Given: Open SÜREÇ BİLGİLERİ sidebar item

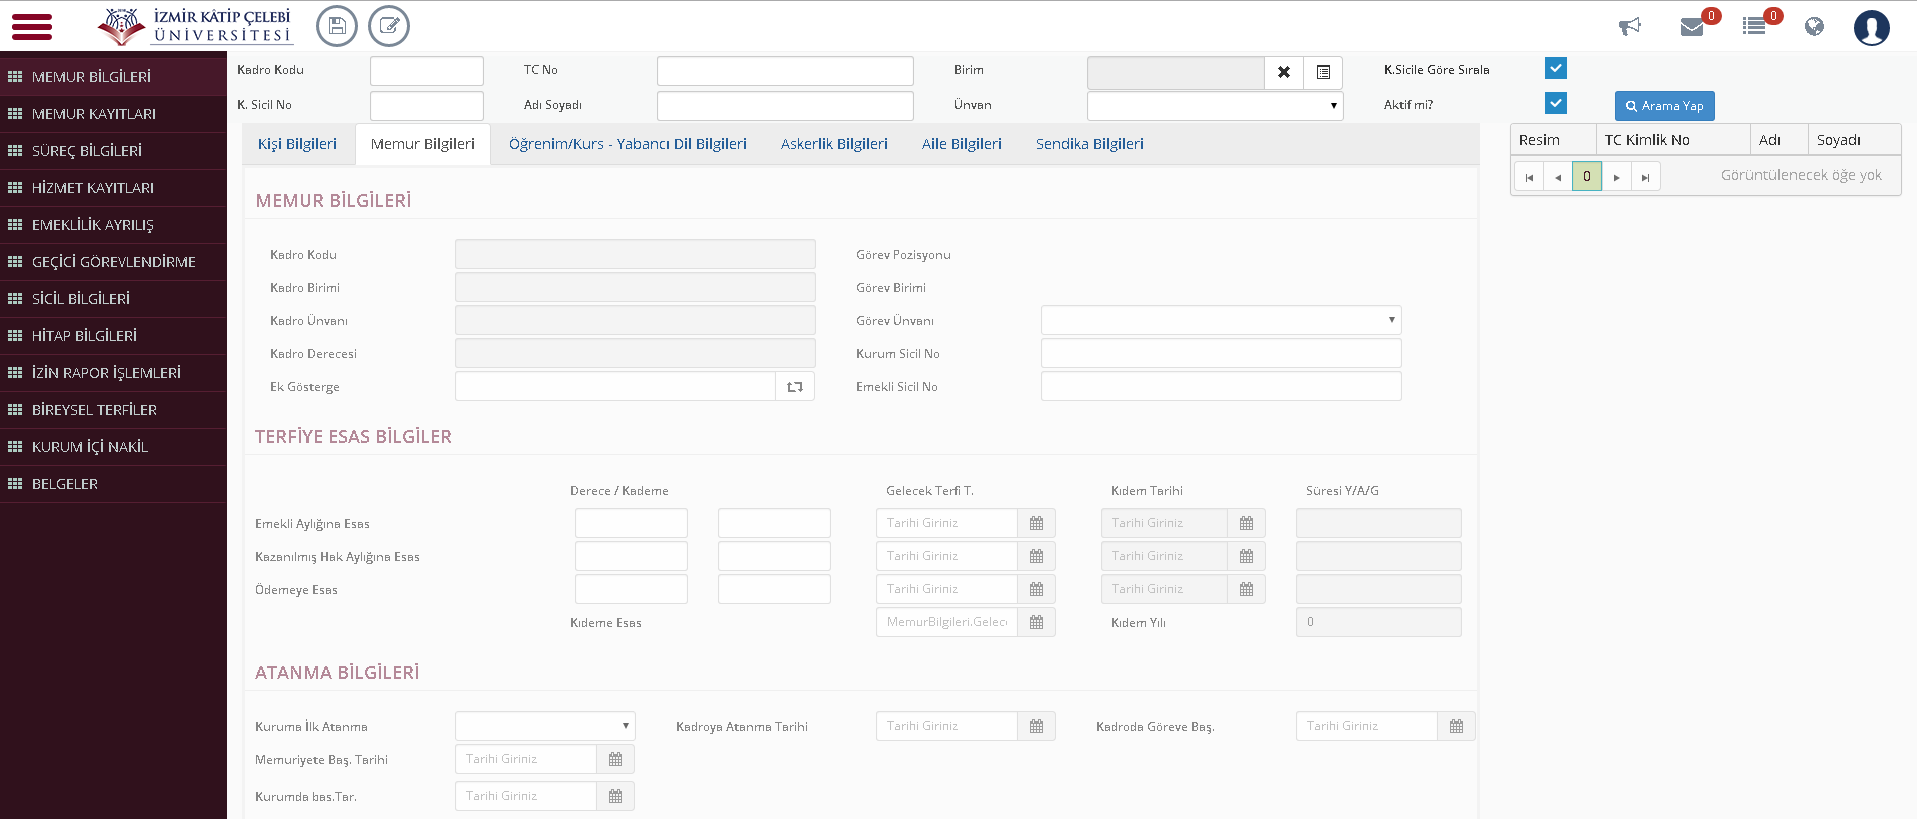Looking at the screenshot, I should [x=113, y=151].
